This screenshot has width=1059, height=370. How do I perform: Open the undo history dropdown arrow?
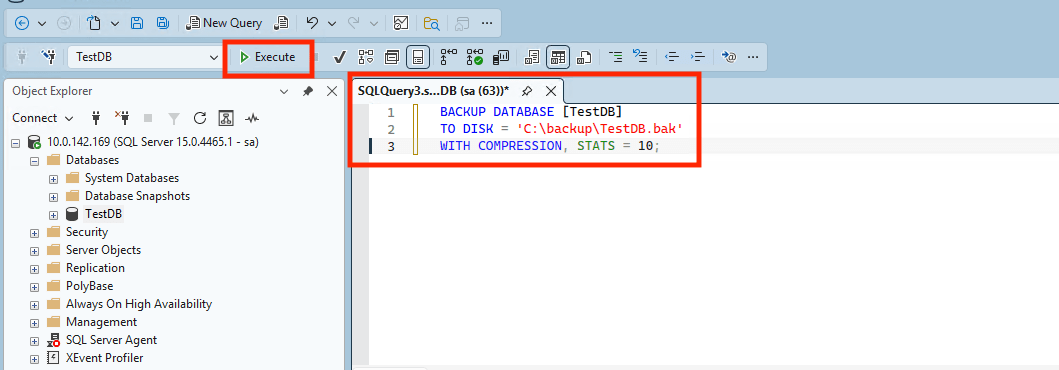click(x=332, y=23)
